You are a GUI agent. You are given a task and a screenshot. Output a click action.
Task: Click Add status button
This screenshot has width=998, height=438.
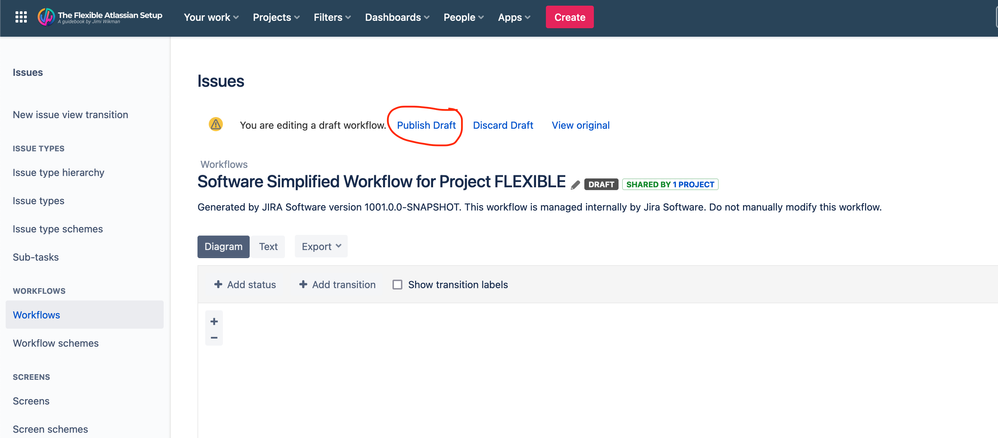coord(245,285)
